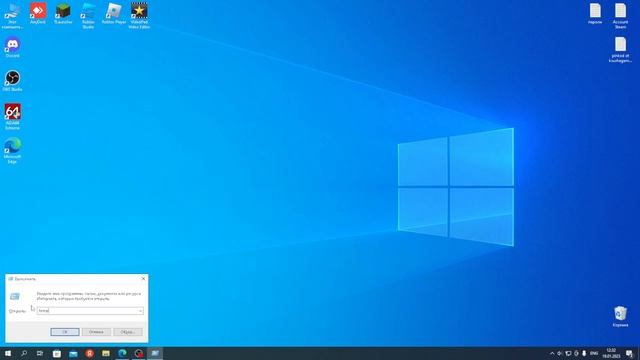This screenshot has height=360, width=640.
Task: Open the Microsoft Store taskbar icon
Action: [x=57, y=353]
